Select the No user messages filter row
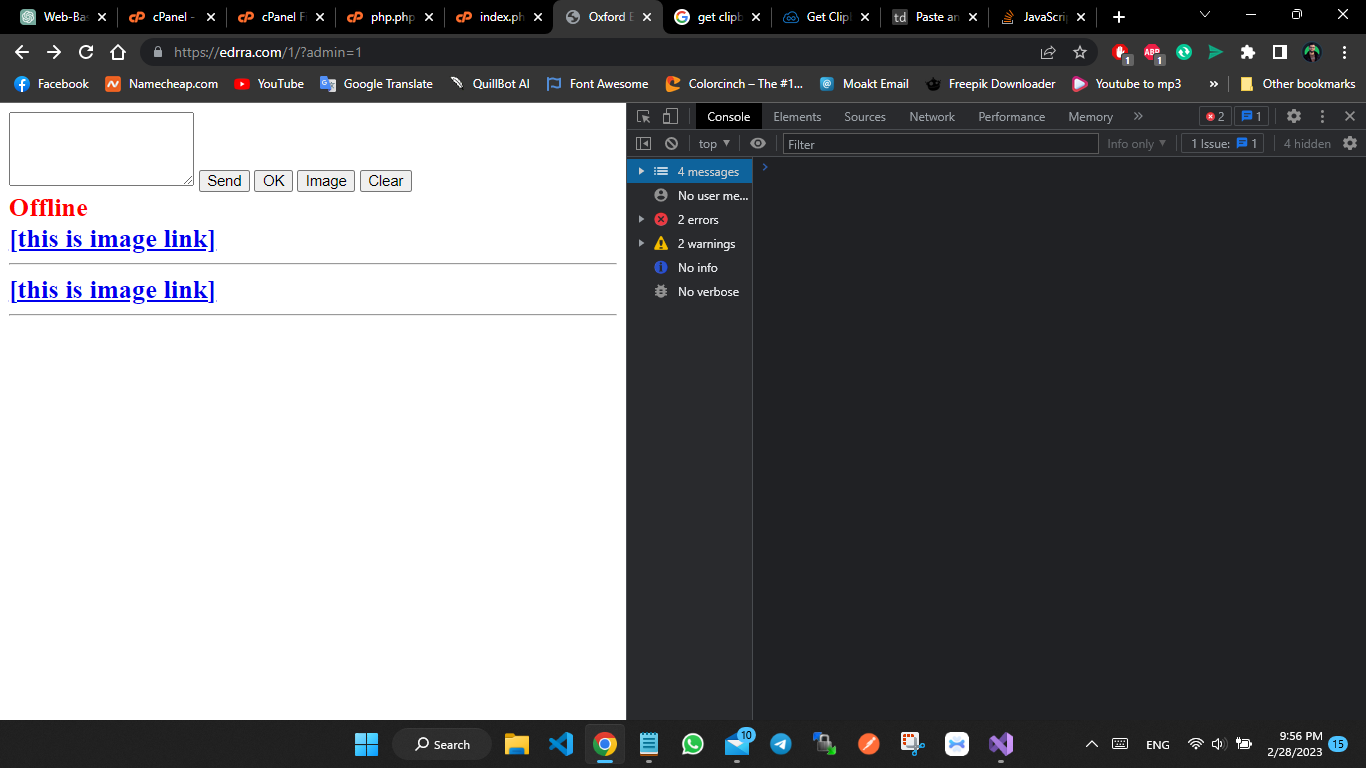Viewport: 1366px width, 768px height. (x=689, y=196)
